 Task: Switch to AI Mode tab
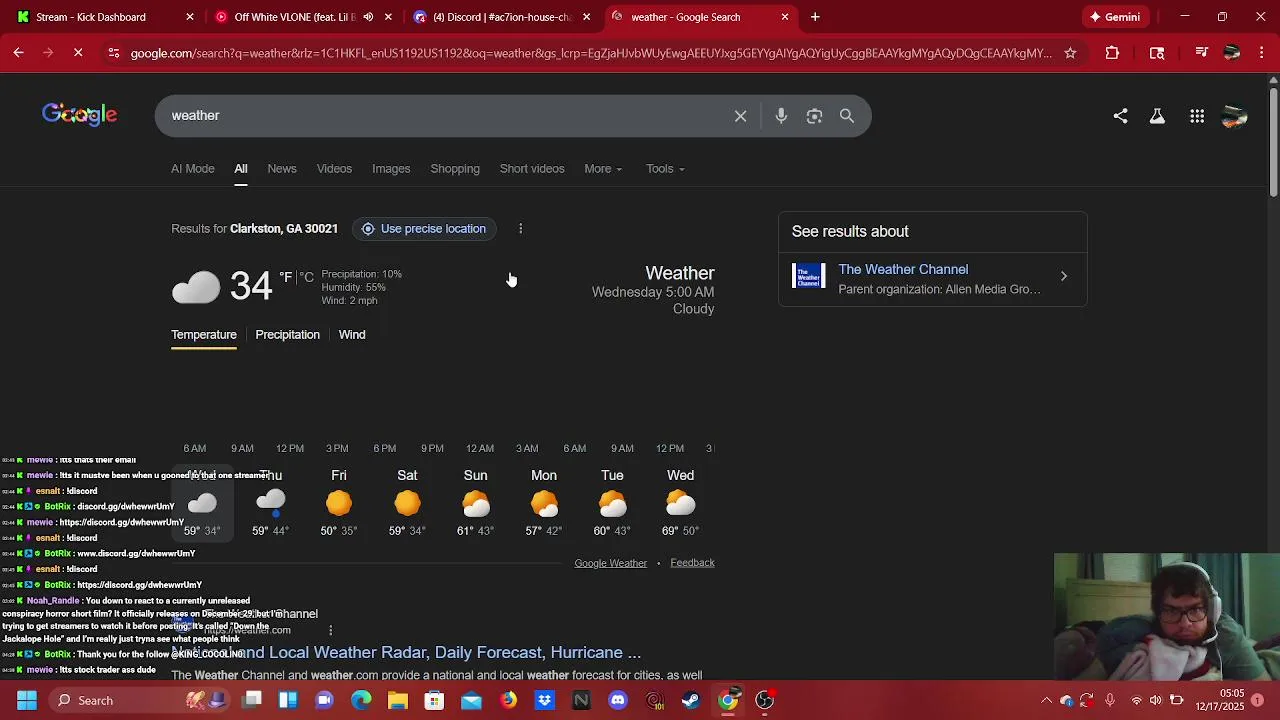(x=193, y=169)
